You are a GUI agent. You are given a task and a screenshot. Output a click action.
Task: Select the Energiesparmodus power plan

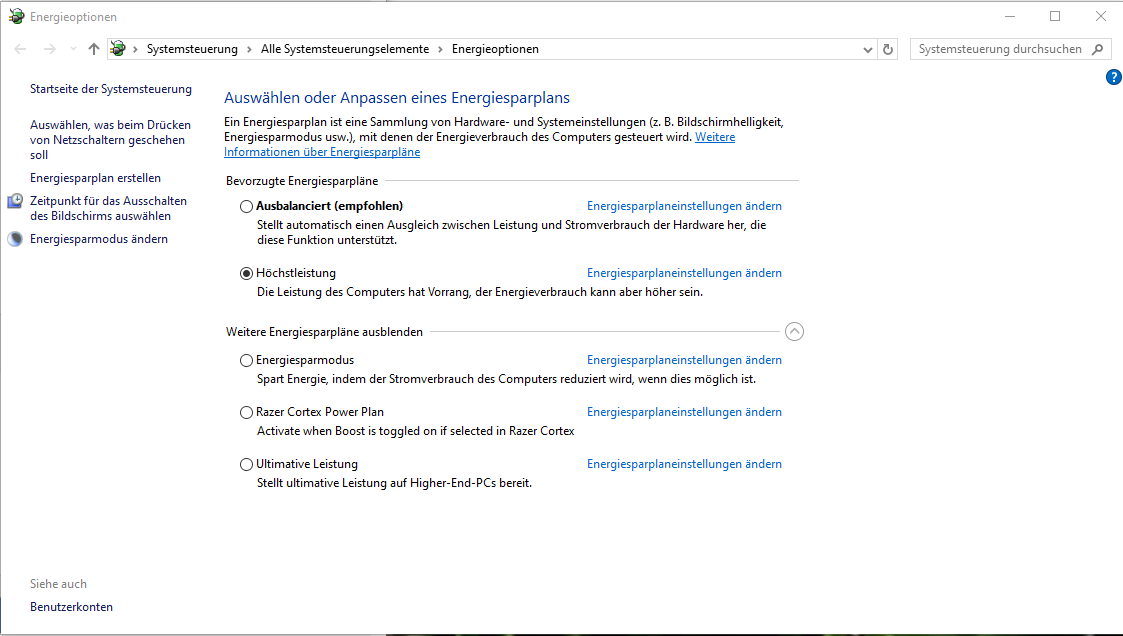246,360
